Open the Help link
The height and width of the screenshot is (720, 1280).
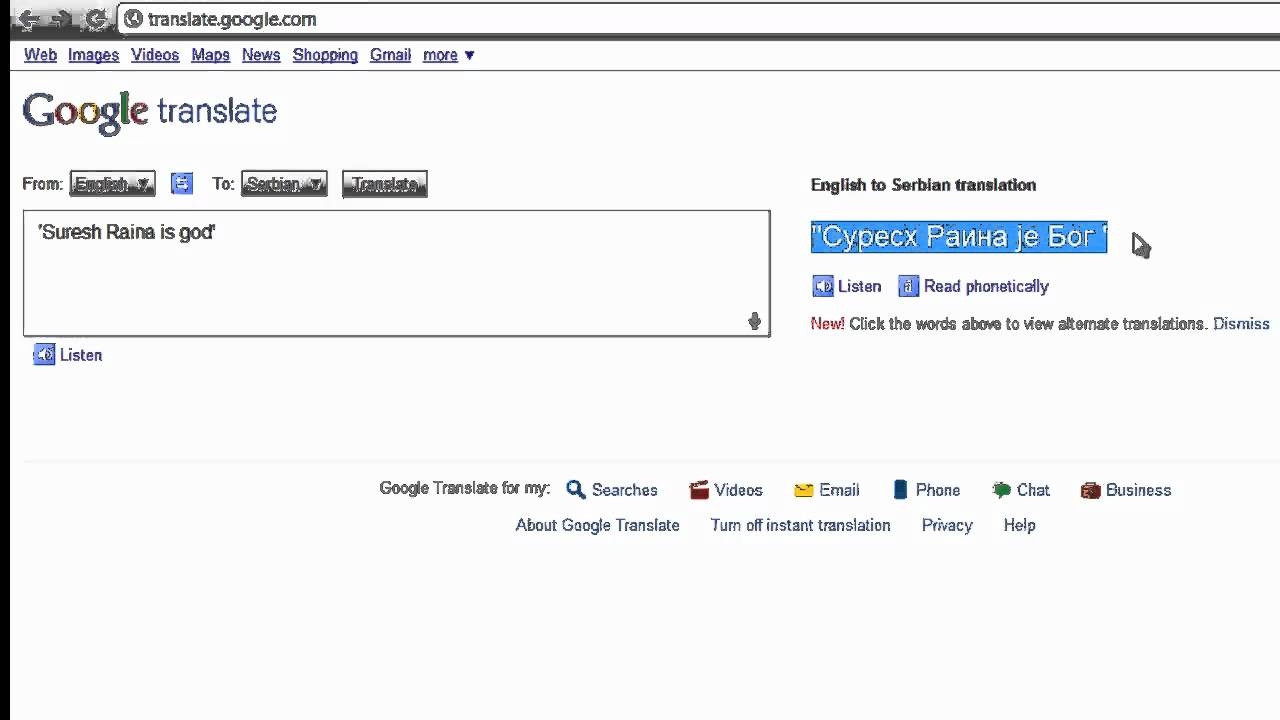point(1019,525)
